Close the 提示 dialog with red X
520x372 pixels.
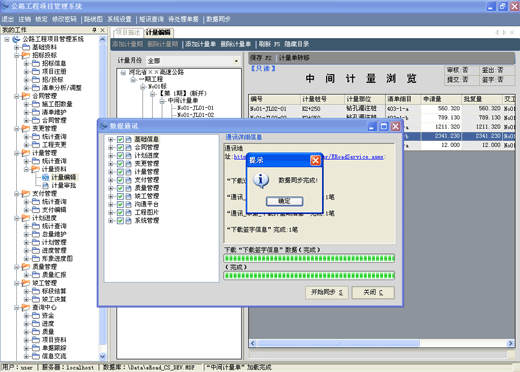(315, 160)
